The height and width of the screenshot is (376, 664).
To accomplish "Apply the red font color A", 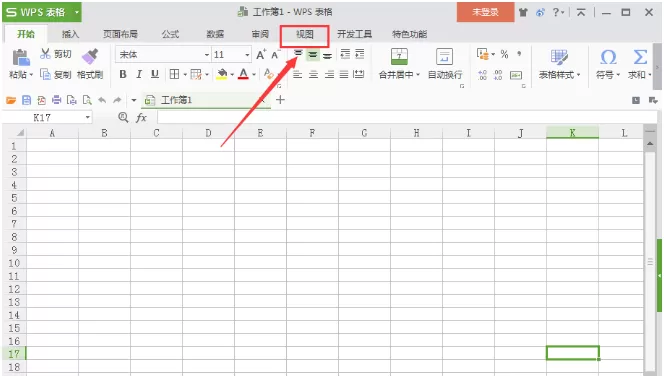I will pyautogui.click(x=243, y=74).
